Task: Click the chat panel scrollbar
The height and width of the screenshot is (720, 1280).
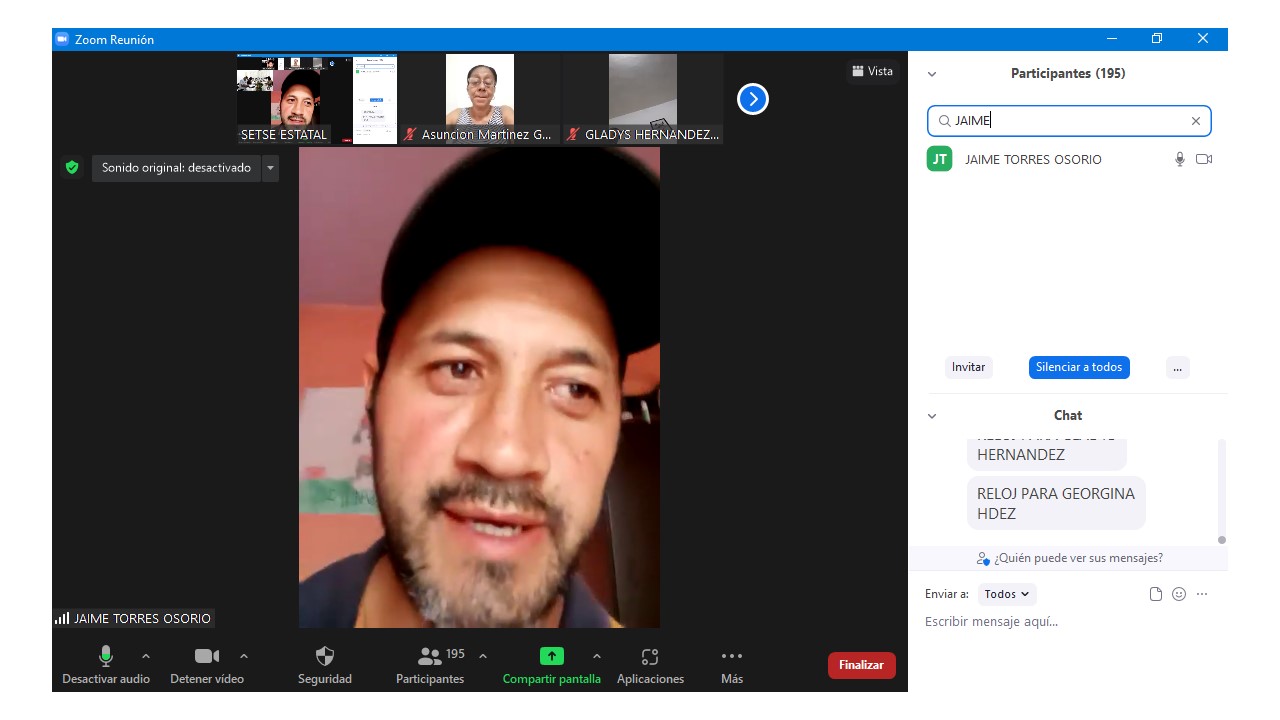Action: click(1221, 490)
